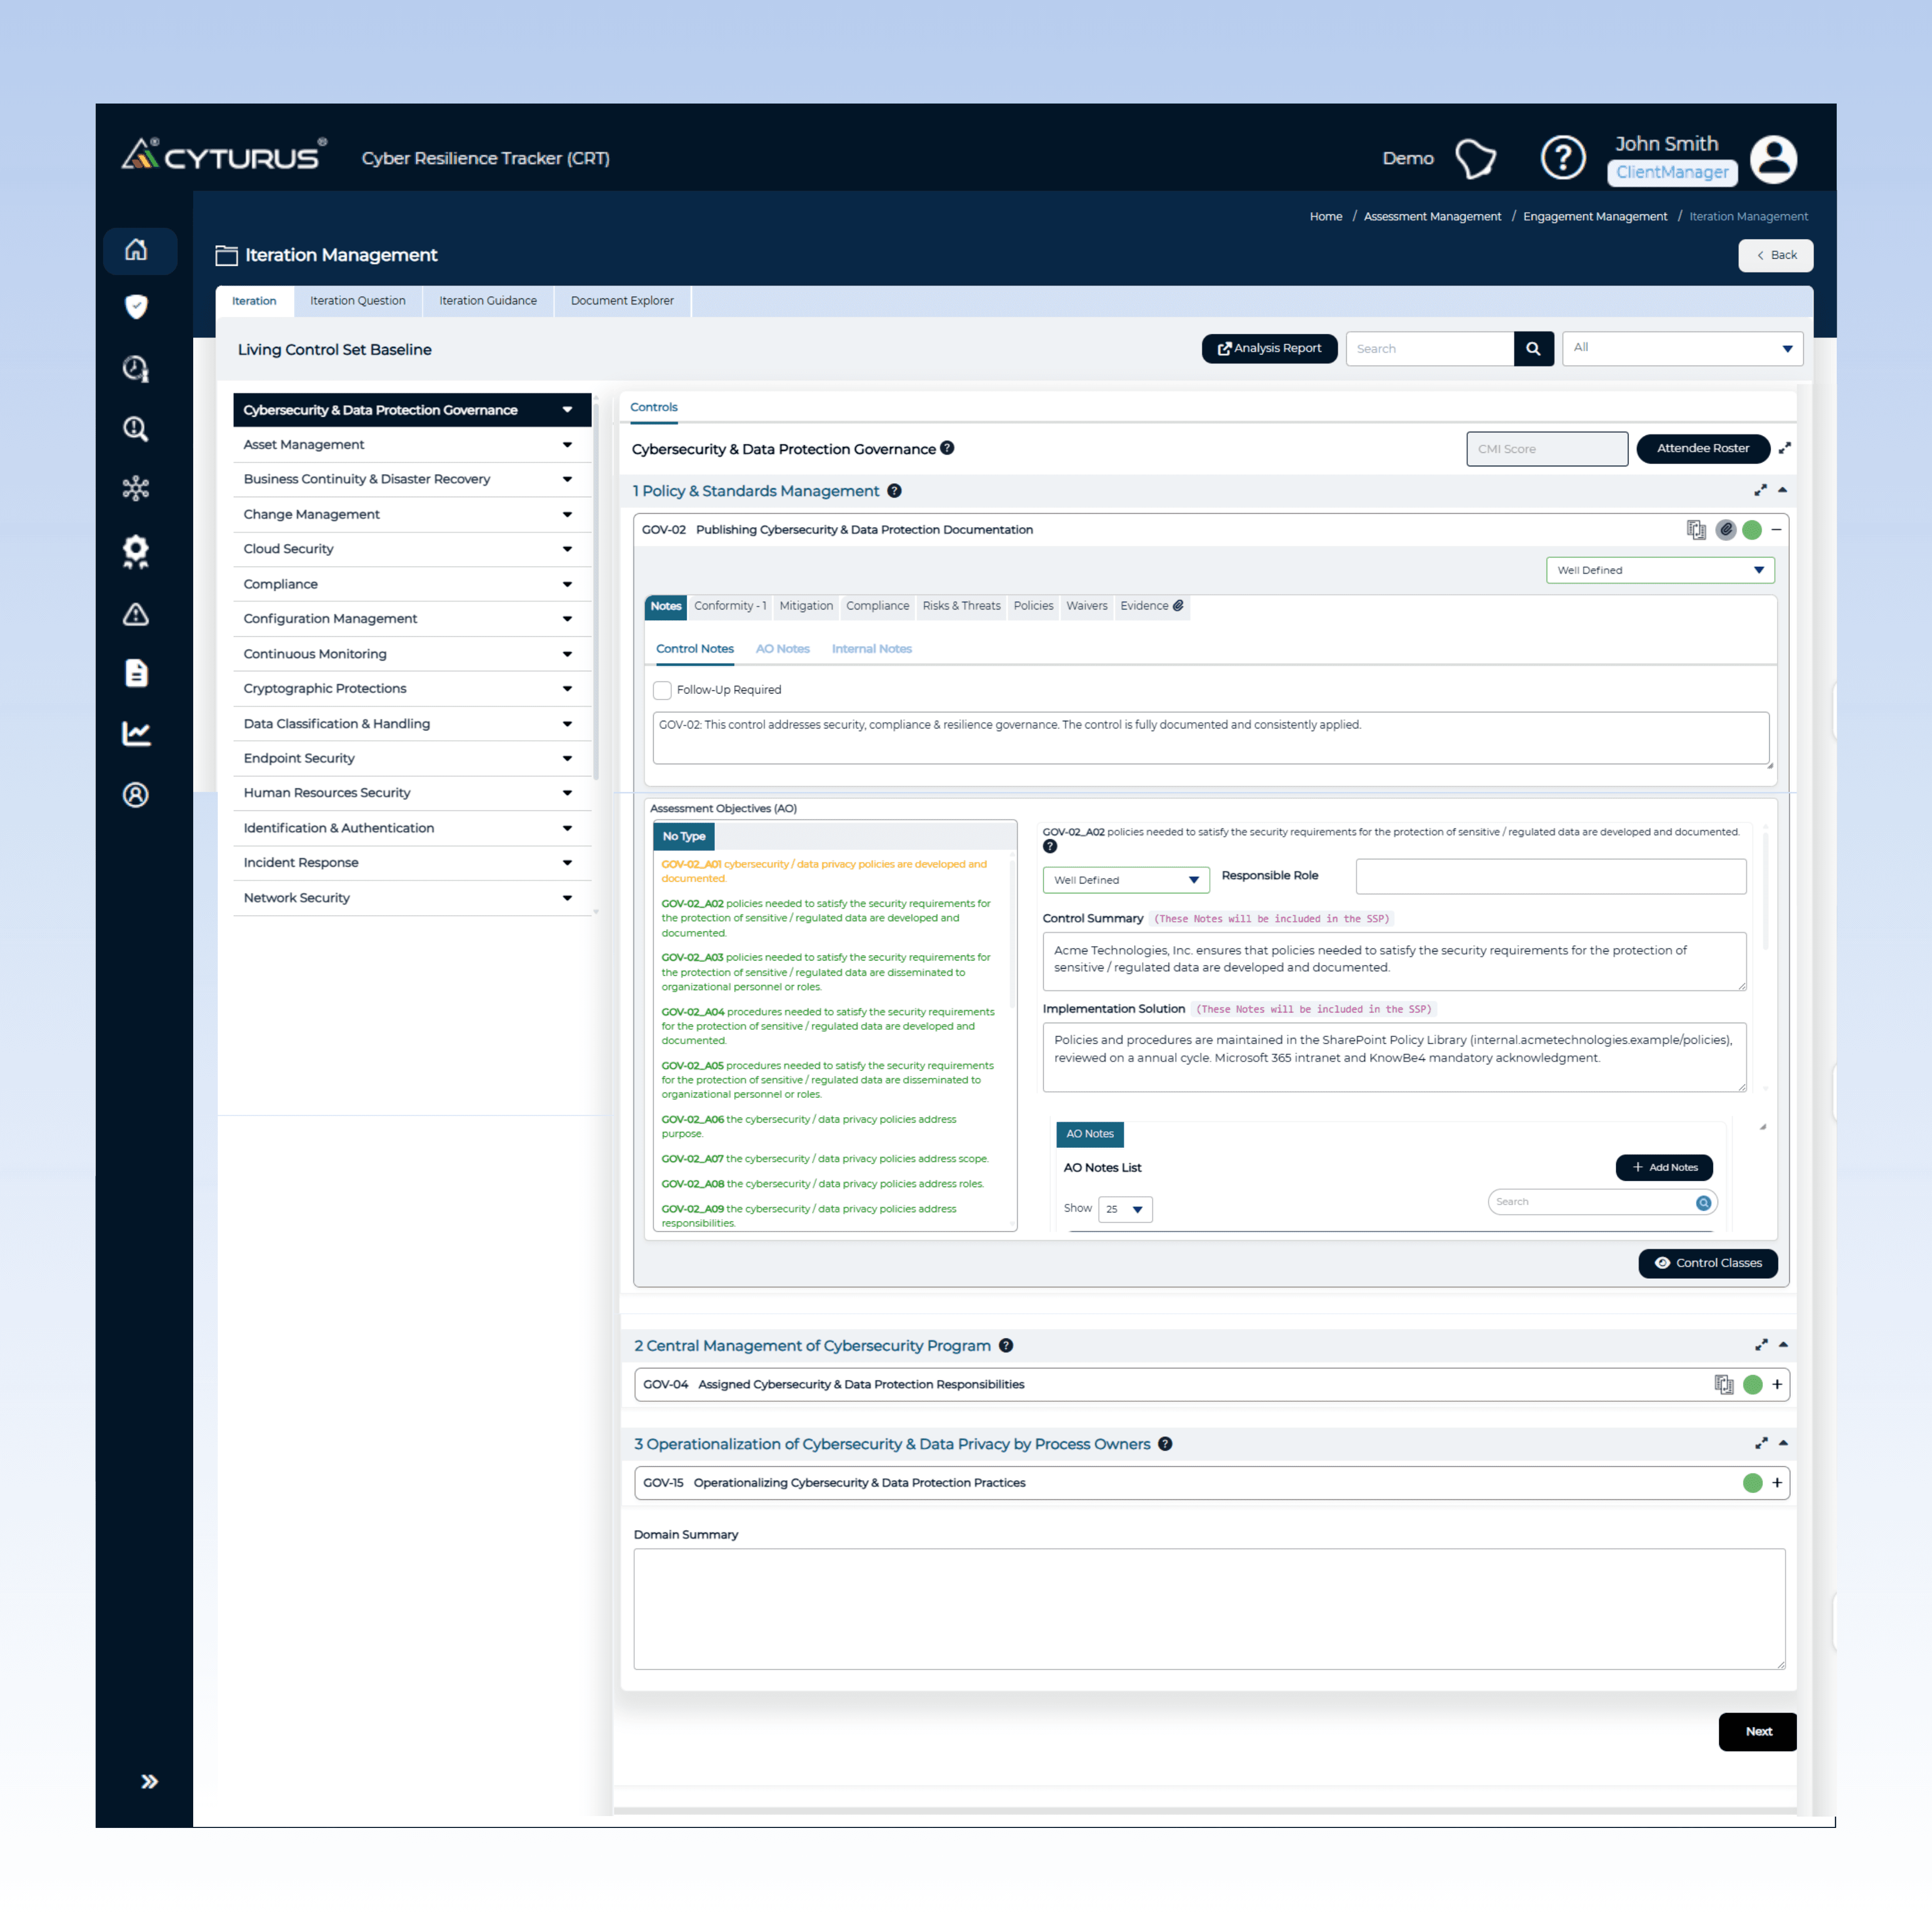Click the Control Classes button
The height and width of the screenshot is (1932, 1932).
(x=1708, y=1263)
